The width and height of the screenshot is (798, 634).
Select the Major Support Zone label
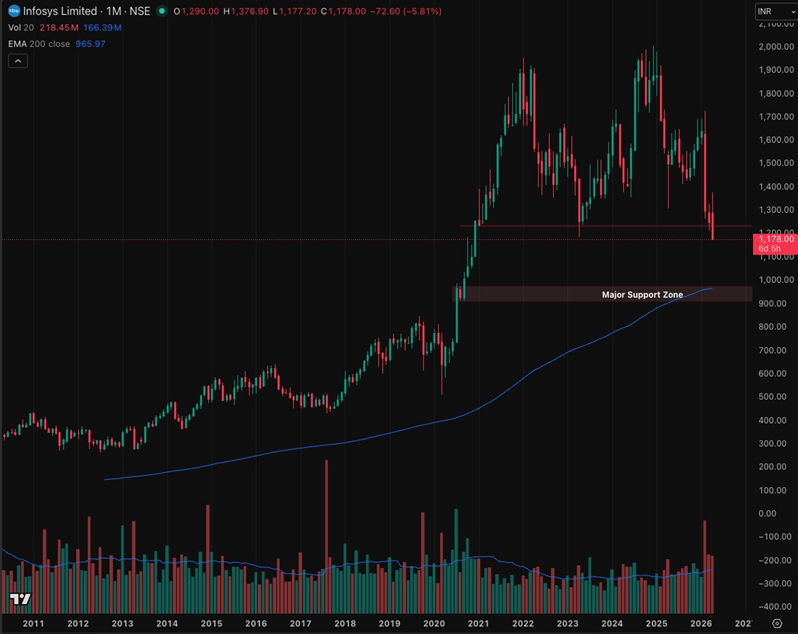pyautogui.click(x=642, y=295)
